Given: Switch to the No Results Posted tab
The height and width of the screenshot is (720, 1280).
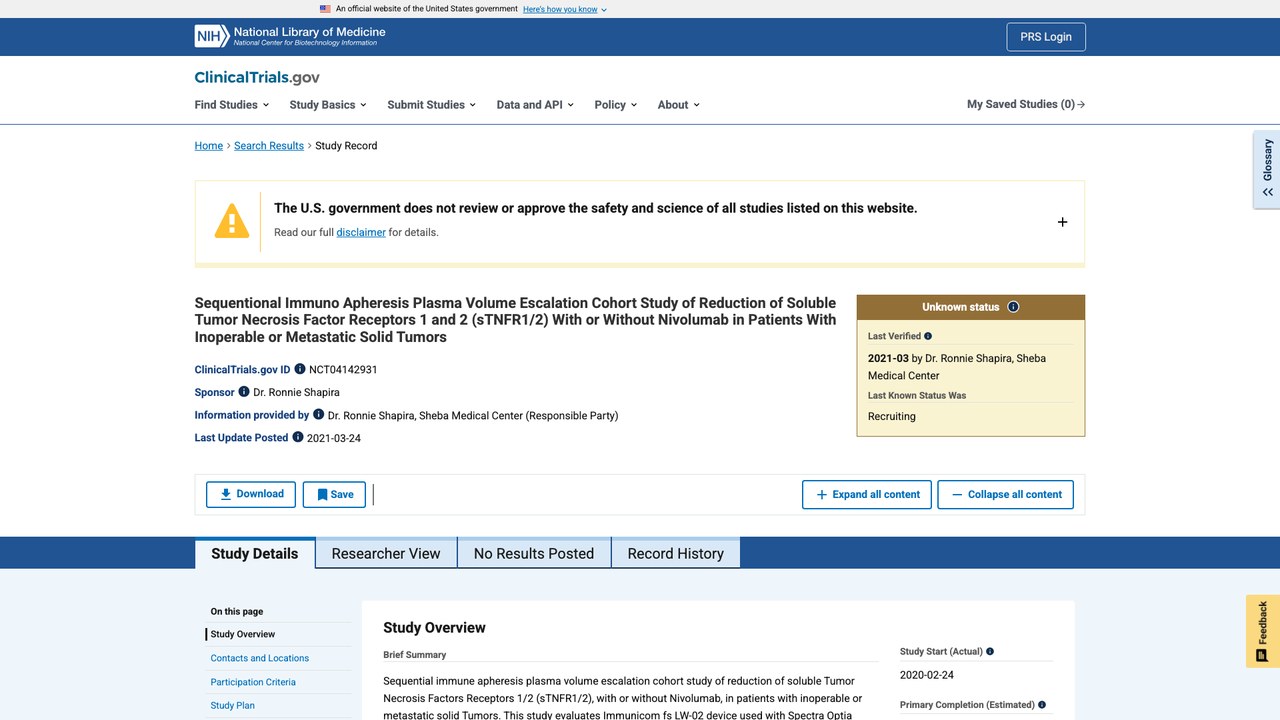Looking at the screenshot, I should (534, 553).
